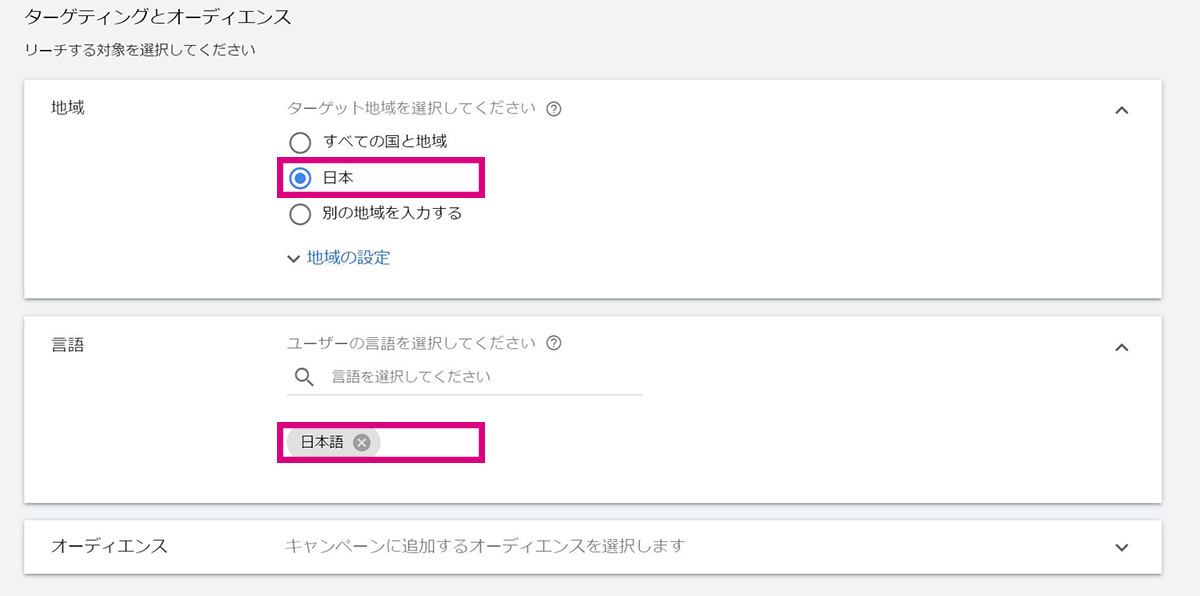Click the search magnifier icon in 言語
This screenshot has height=596, width=1200.
click(x=304, y=377)
